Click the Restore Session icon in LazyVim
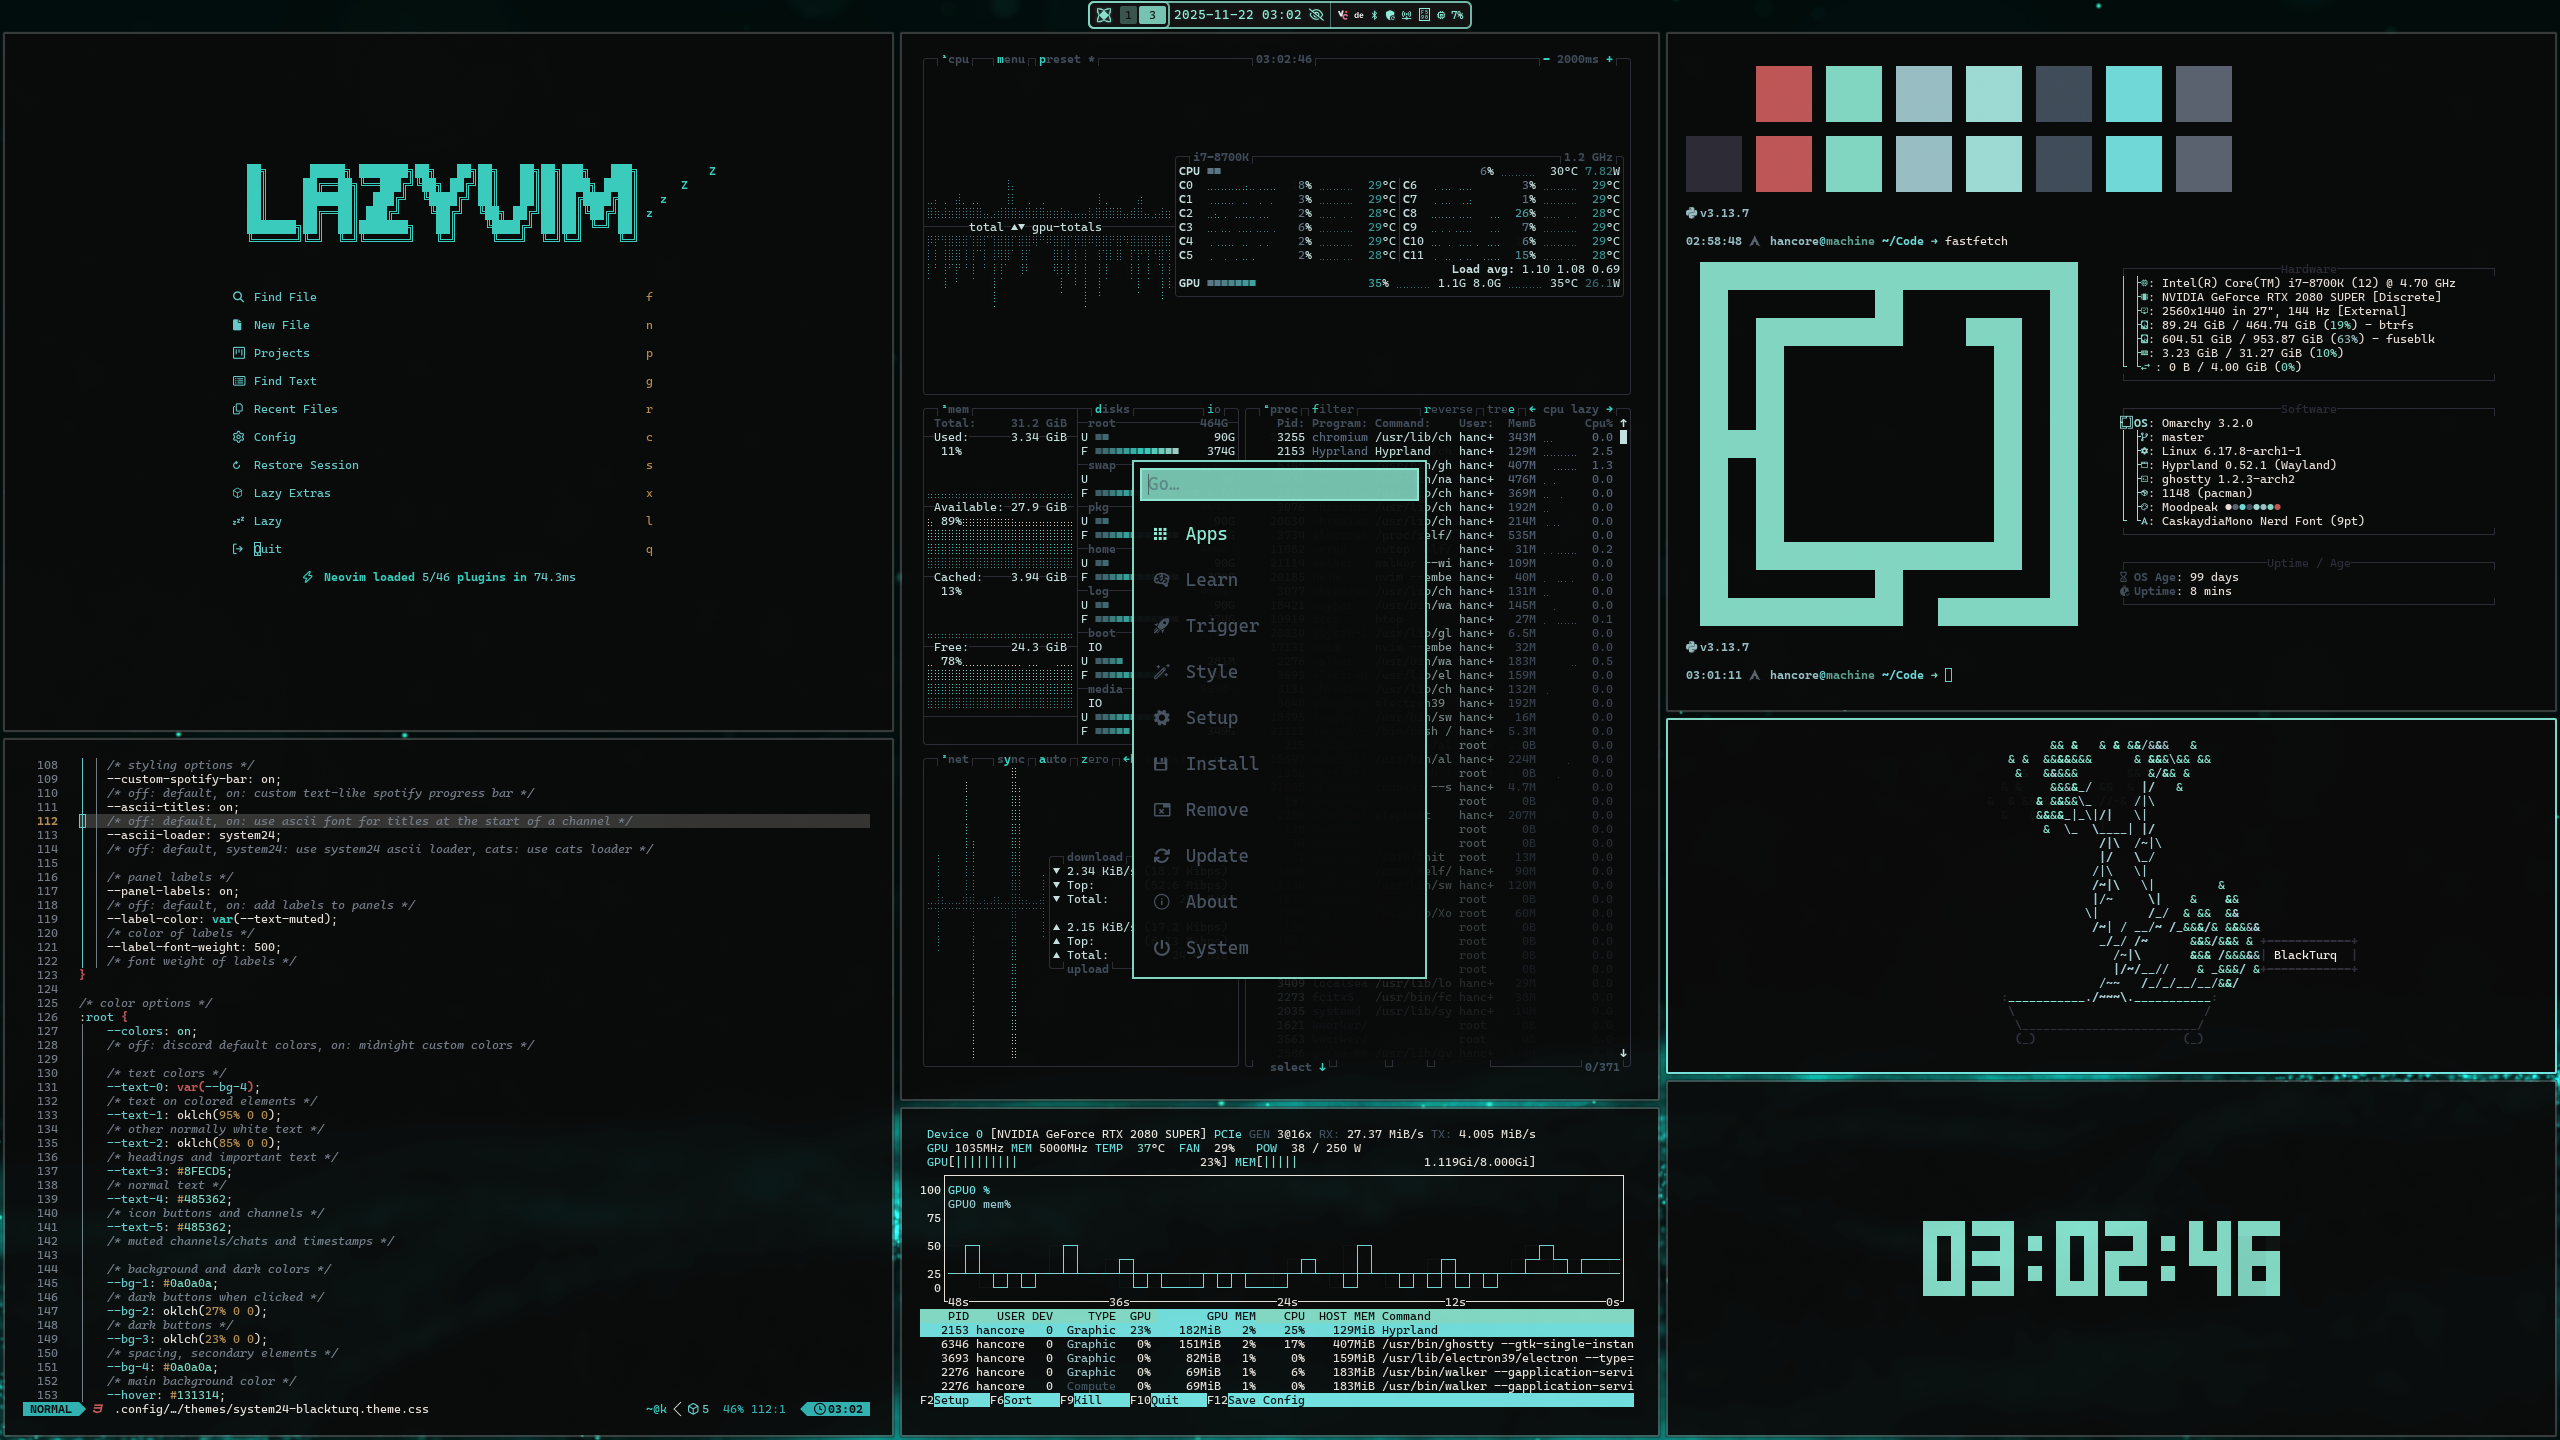 238,465
